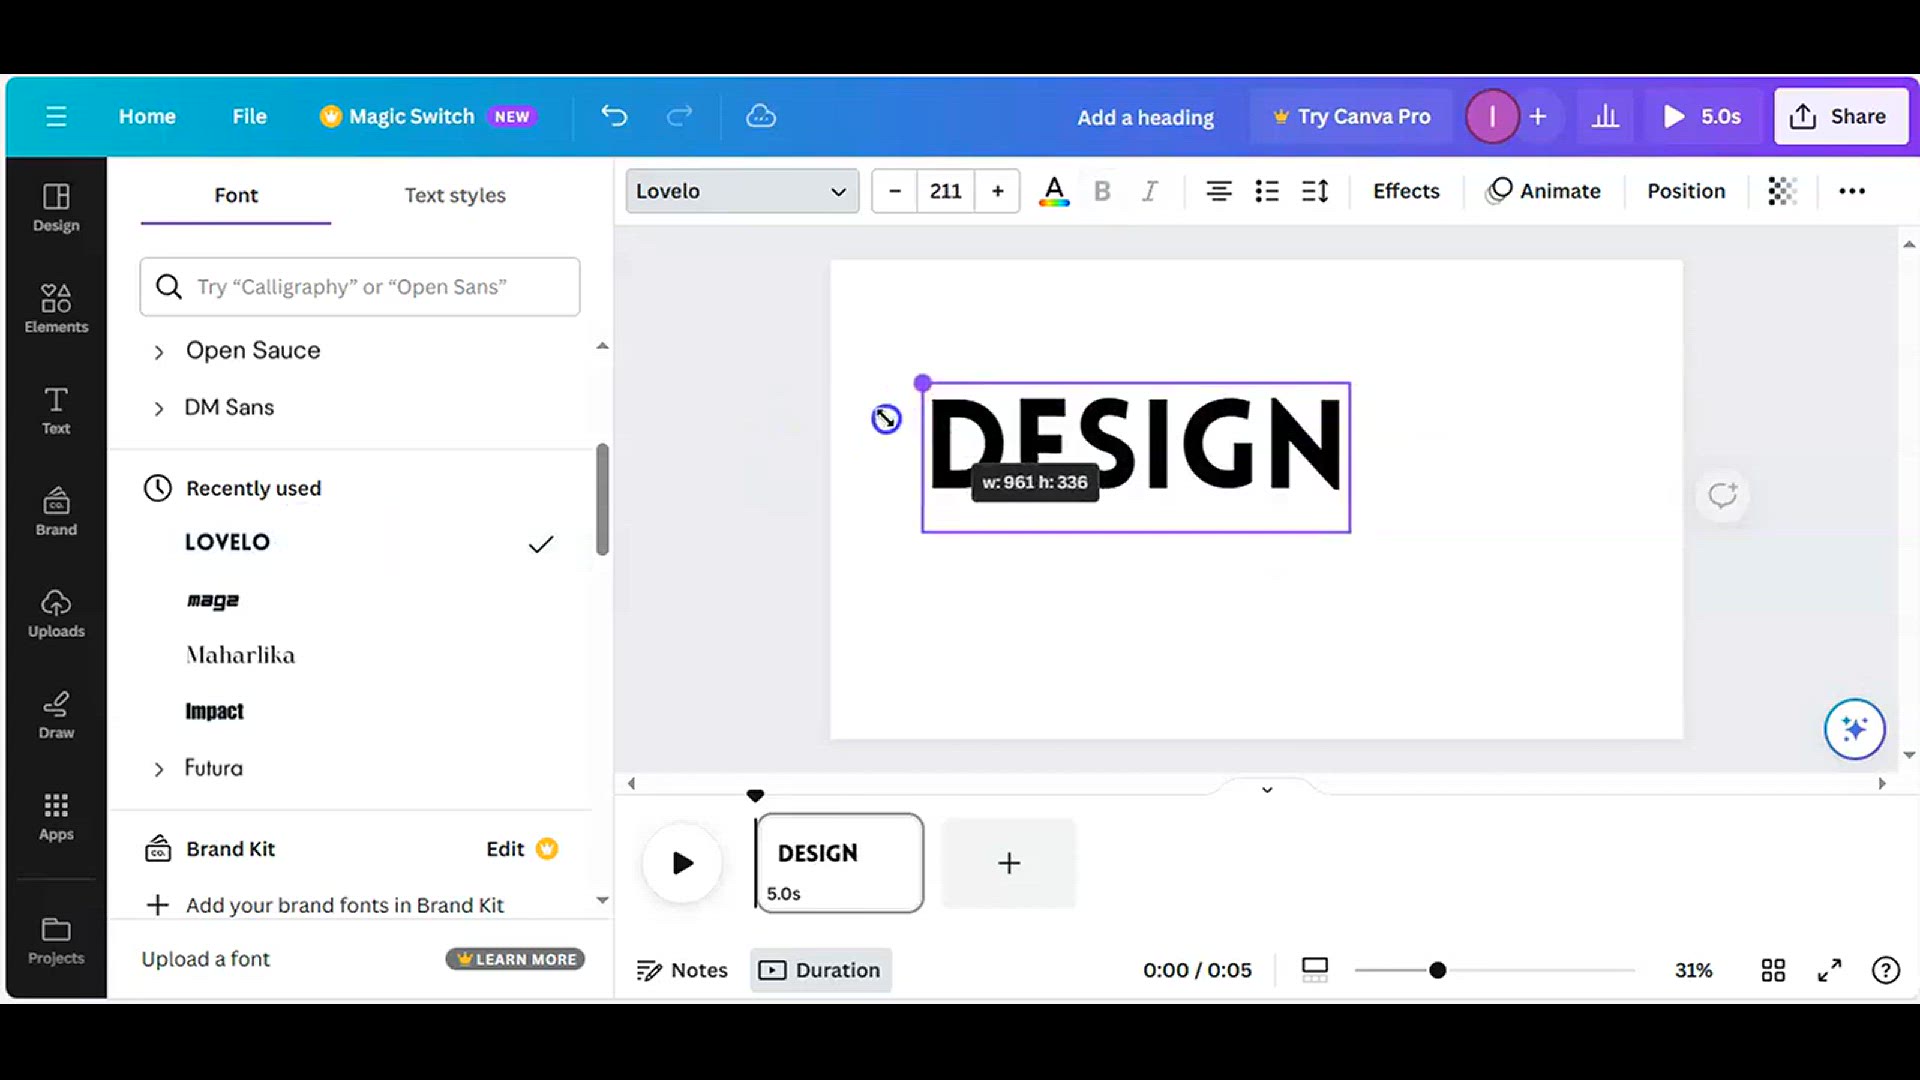Viewport: 1920px width, 1080px height.
Task: Open the Home menu
Action: 147,116
